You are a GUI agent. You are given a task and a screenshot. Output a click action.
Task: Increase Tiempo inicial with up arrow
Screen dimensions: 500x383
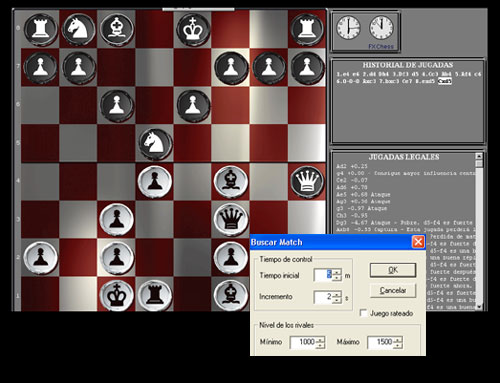(337, 272)
